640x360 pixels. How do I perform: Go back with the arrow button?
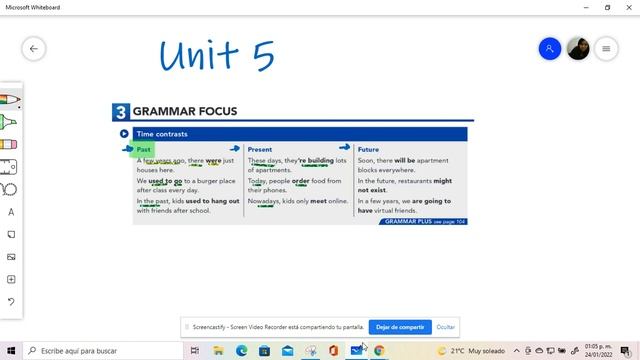point(33,49)
